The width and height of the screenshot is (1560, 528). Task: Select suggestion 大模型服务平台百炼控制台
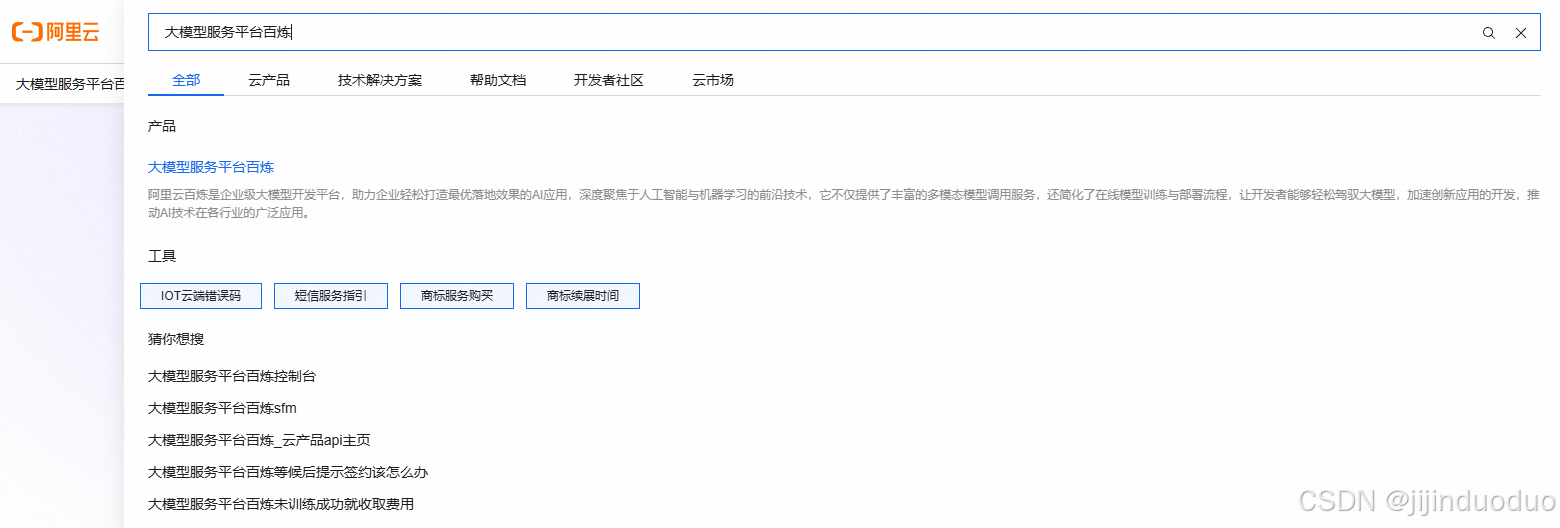232,376
